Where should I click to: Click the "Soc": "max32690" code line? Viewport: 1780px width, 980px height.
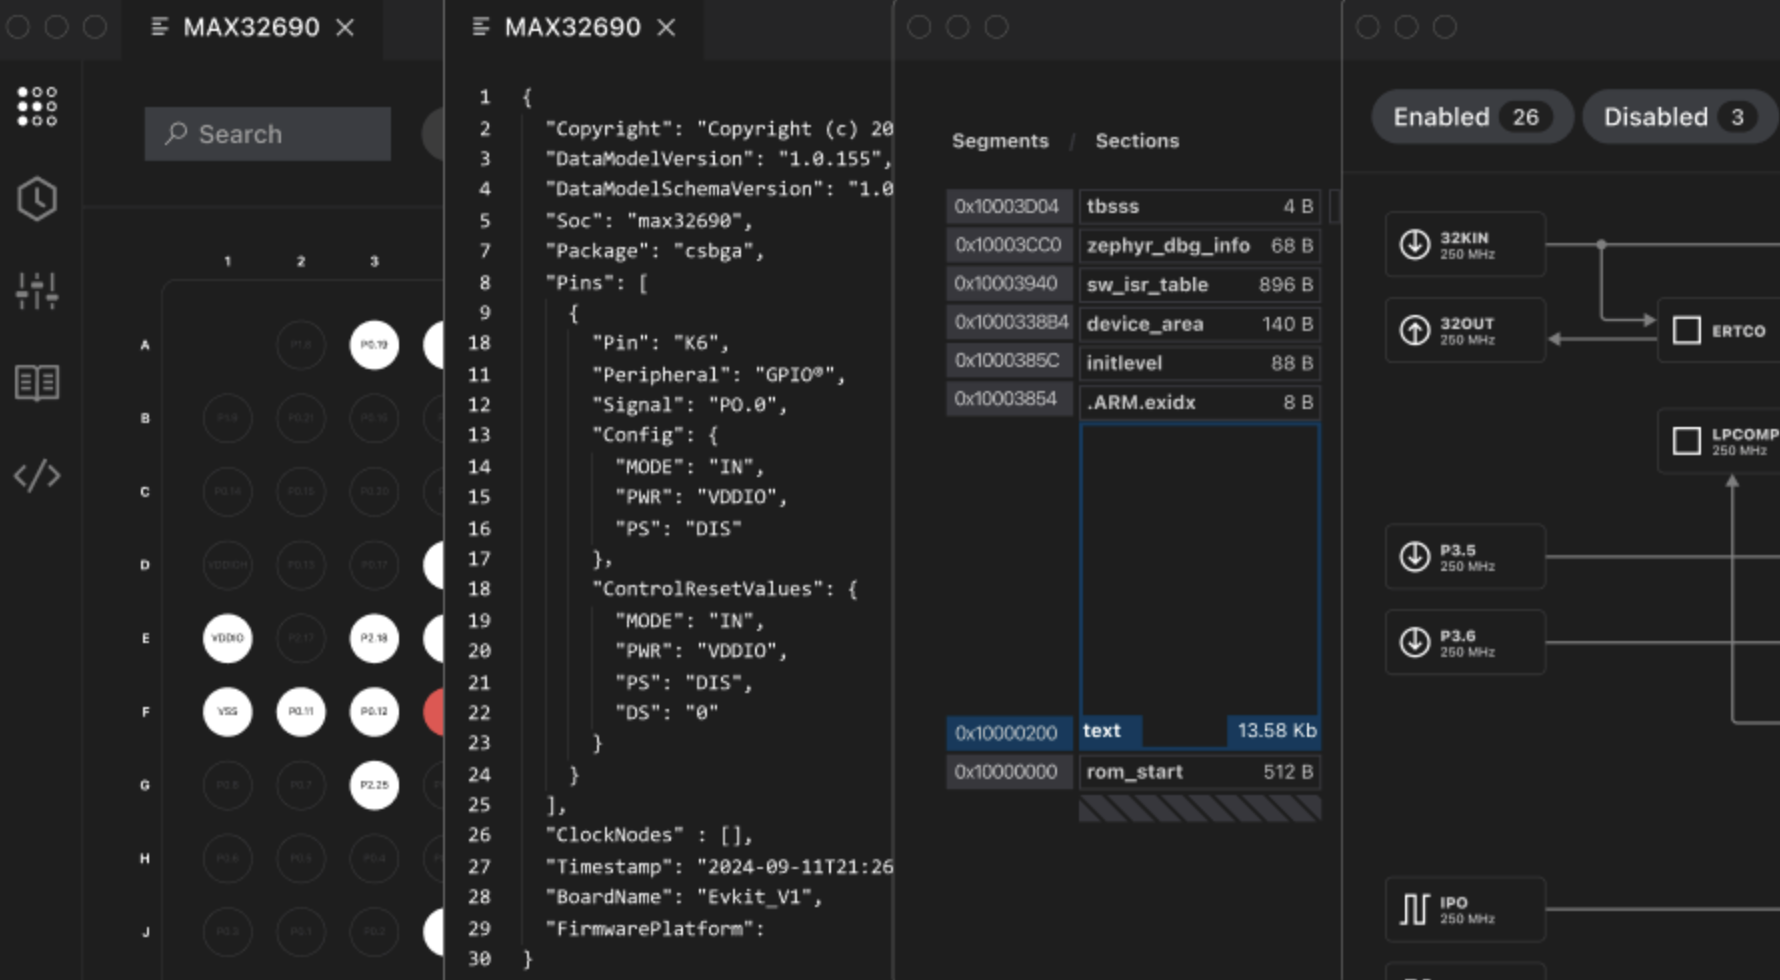click(649, 220)
